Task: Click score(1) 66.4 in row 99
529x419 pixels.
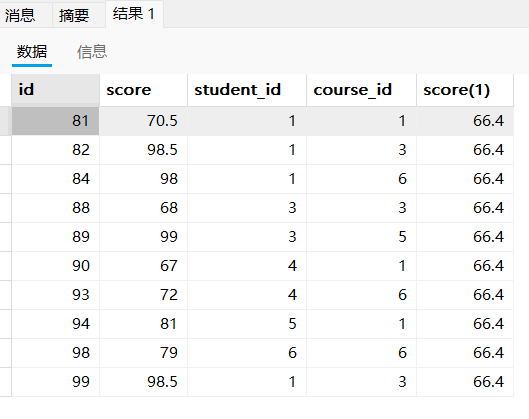Action: tap(465, 382)
